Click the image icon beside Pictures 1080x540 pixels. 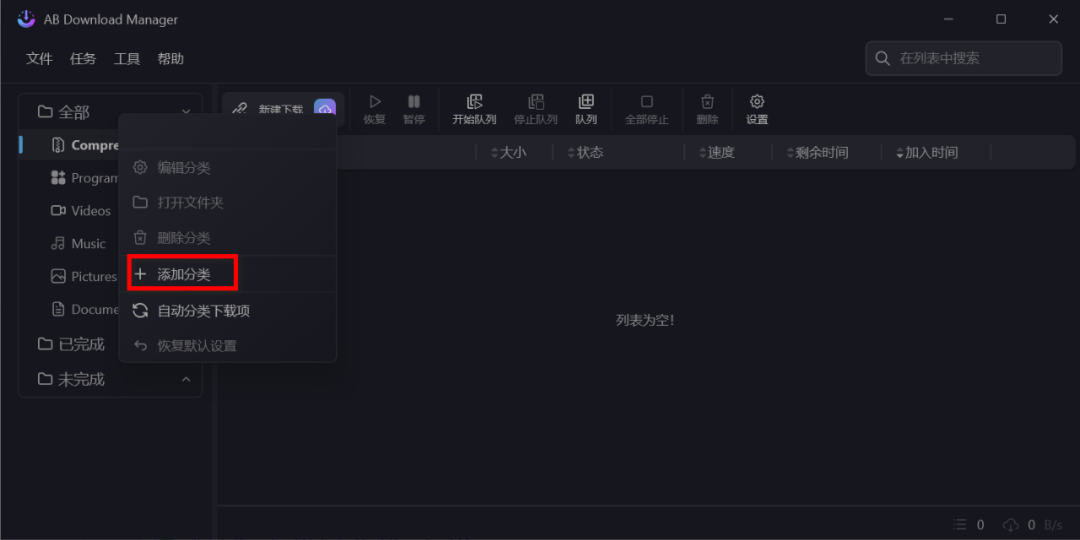(x=58, y=276)
